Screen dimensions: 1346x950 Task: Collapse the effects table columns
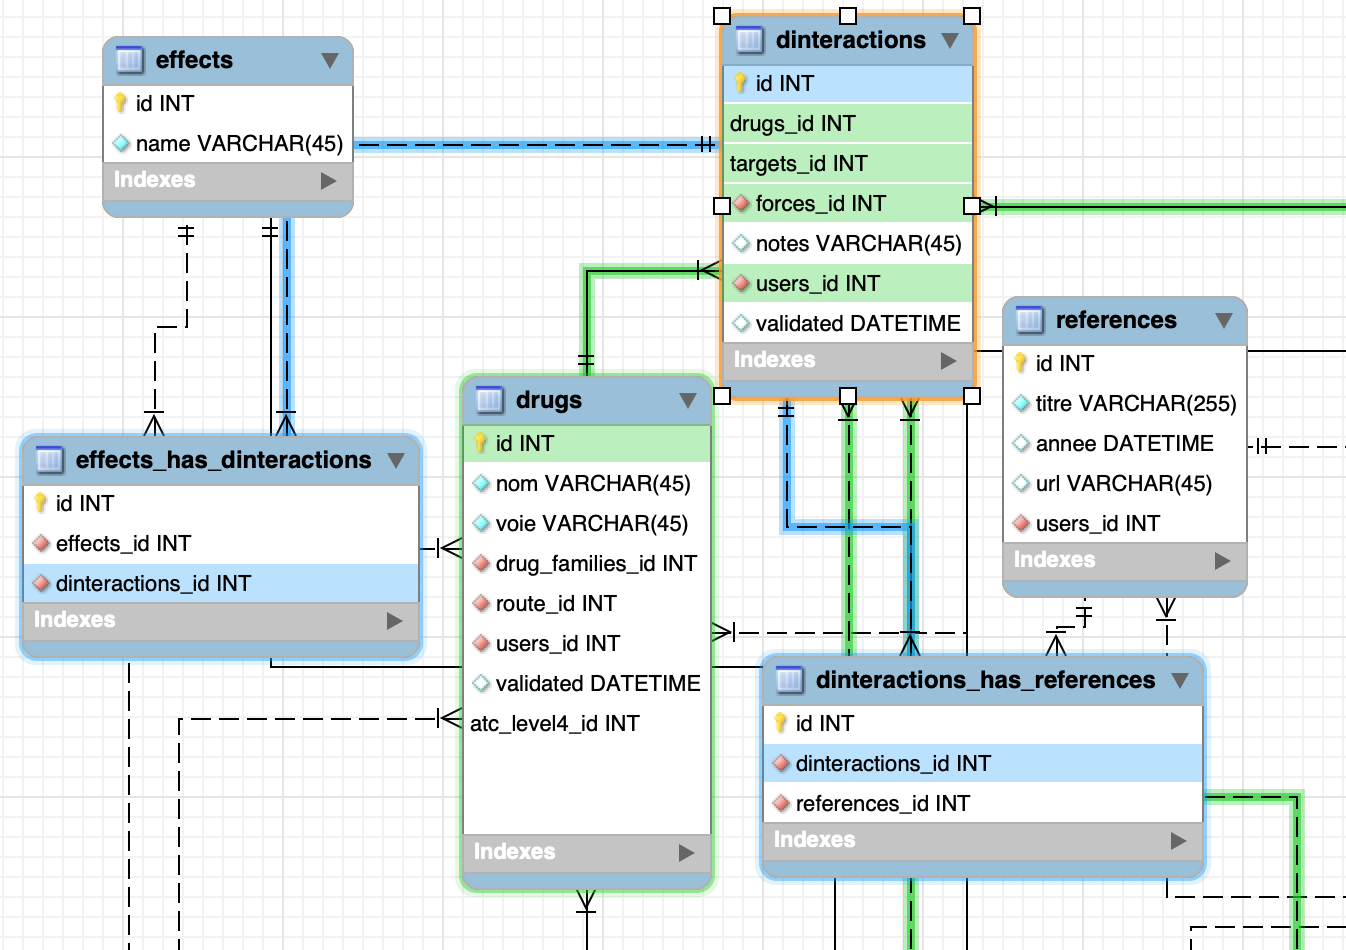pyautogui.click(x=330, y=61)
